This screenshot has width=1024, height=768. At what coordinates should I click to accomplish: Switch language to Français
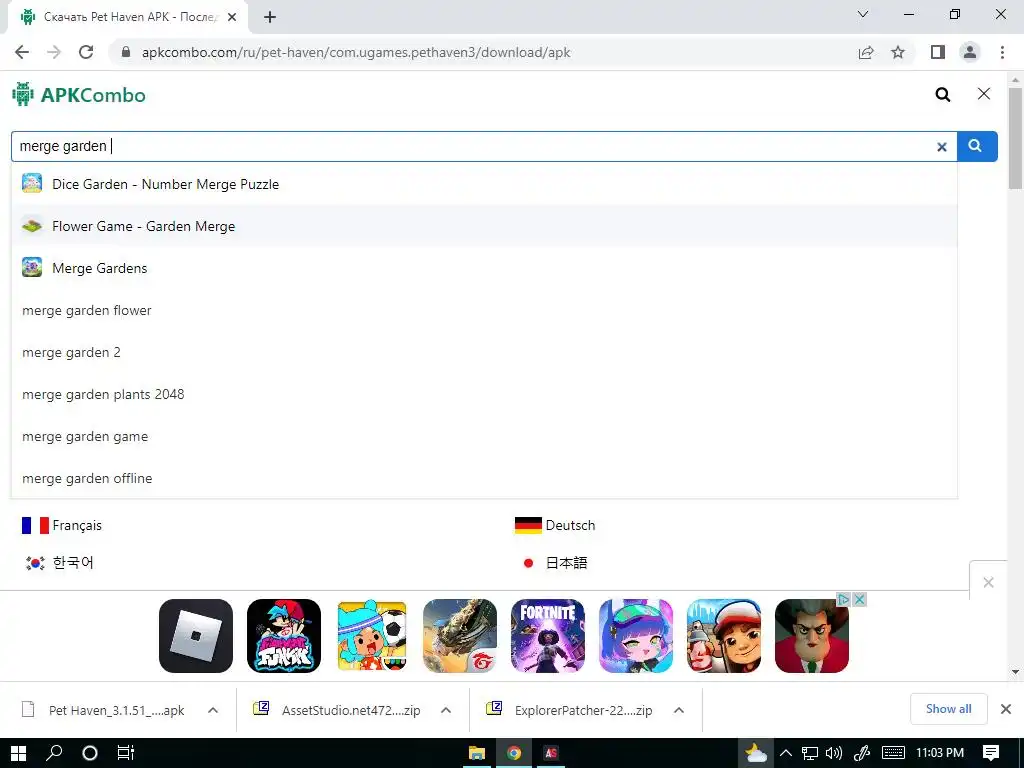tap(62, 525)
